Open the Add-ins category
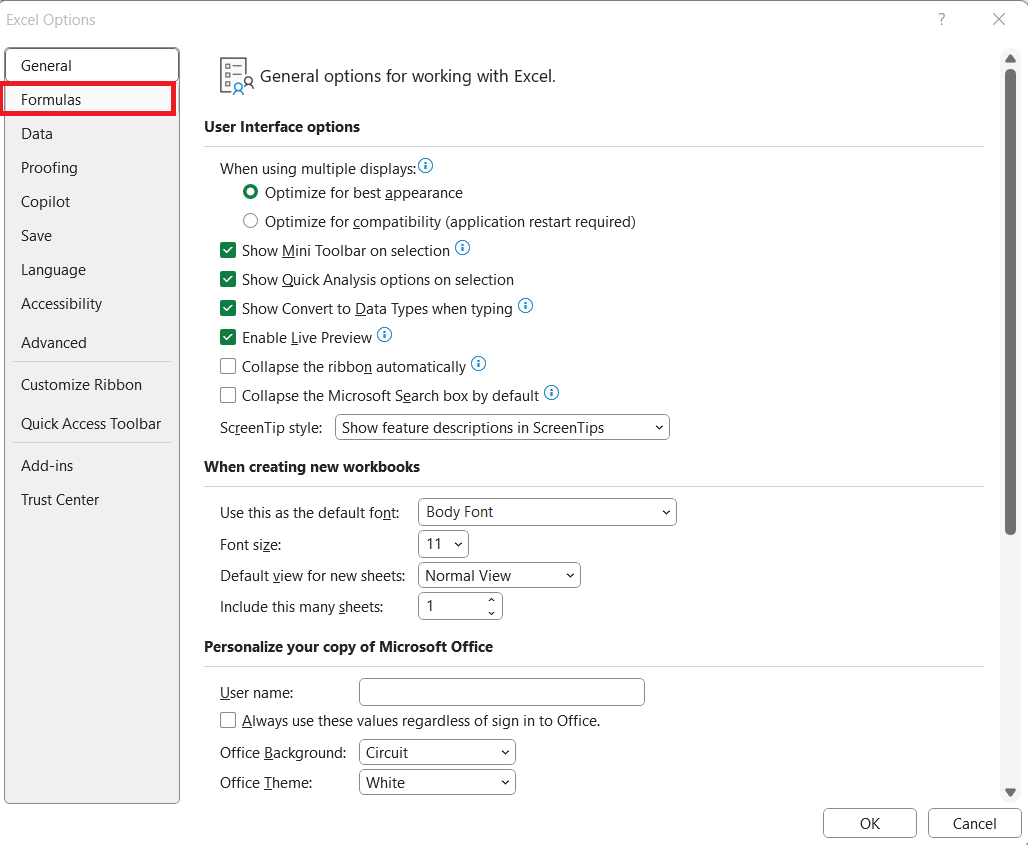This screenshot has width=1028, height=845. (92, 466)
